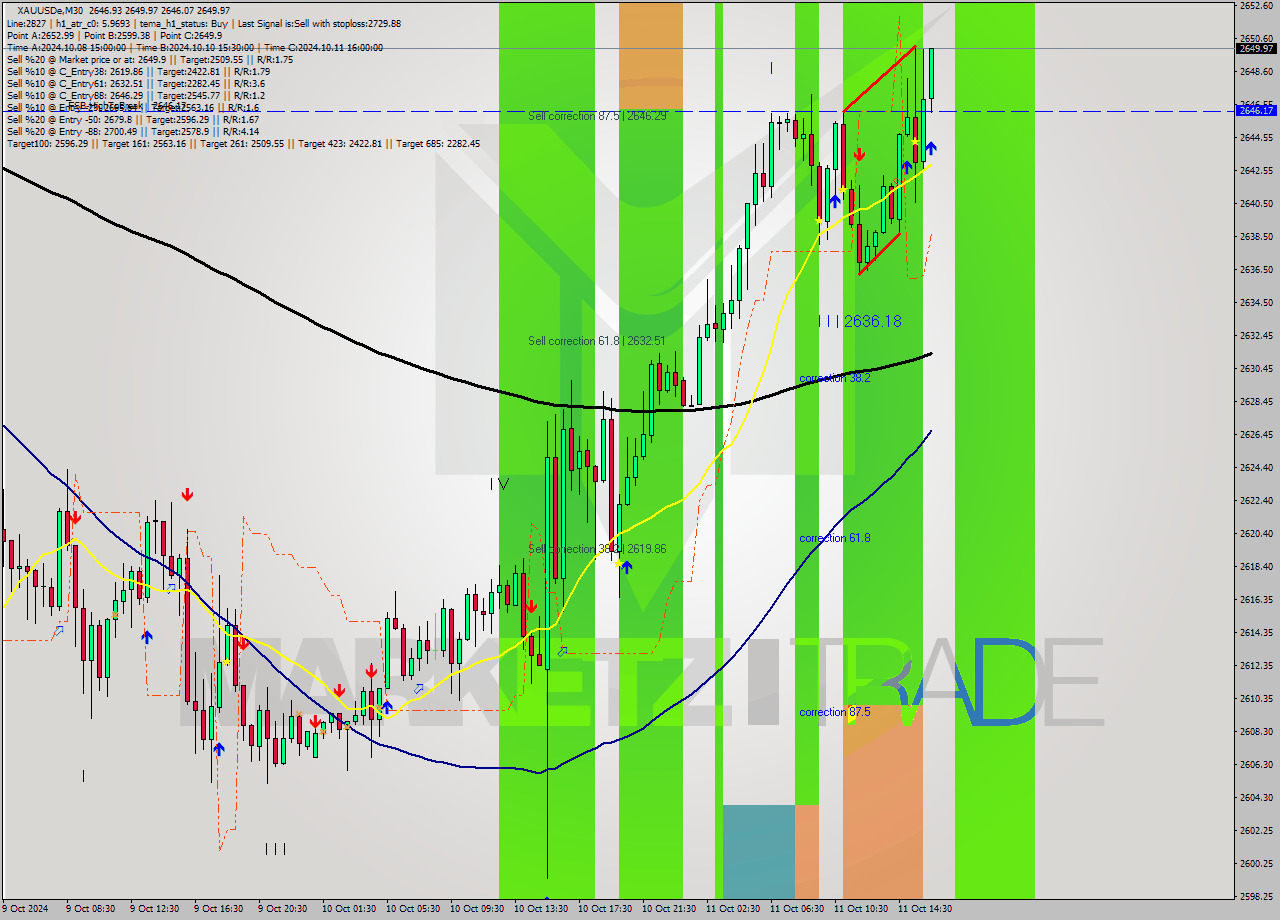Click 'Sell %20 @ Market price or at: 2649.9' line
The height and width of the screenshot is (920, 1280).
150,59
